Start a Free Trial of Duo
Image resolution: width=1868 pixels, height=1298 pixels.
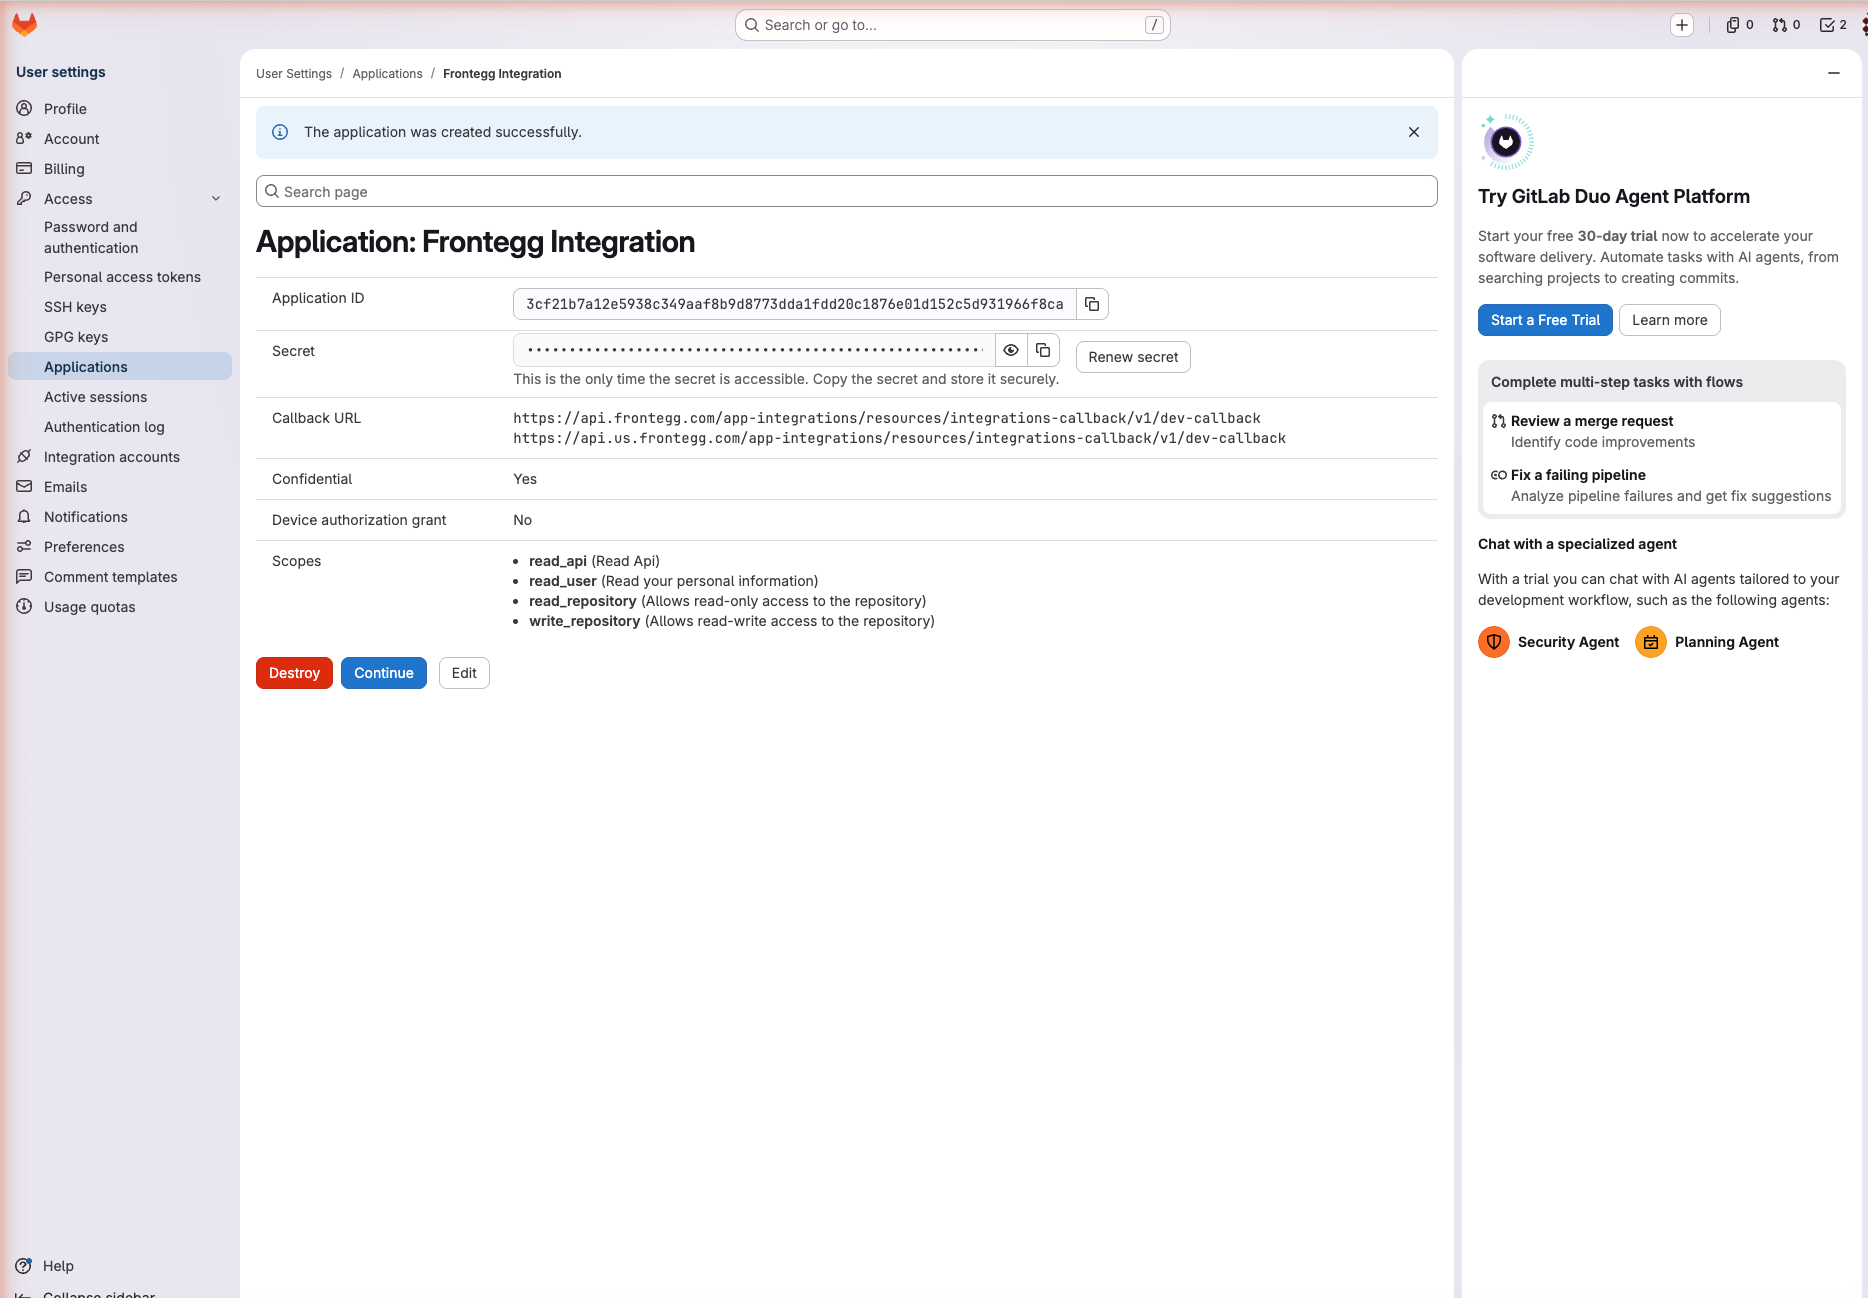[1545, 320]
